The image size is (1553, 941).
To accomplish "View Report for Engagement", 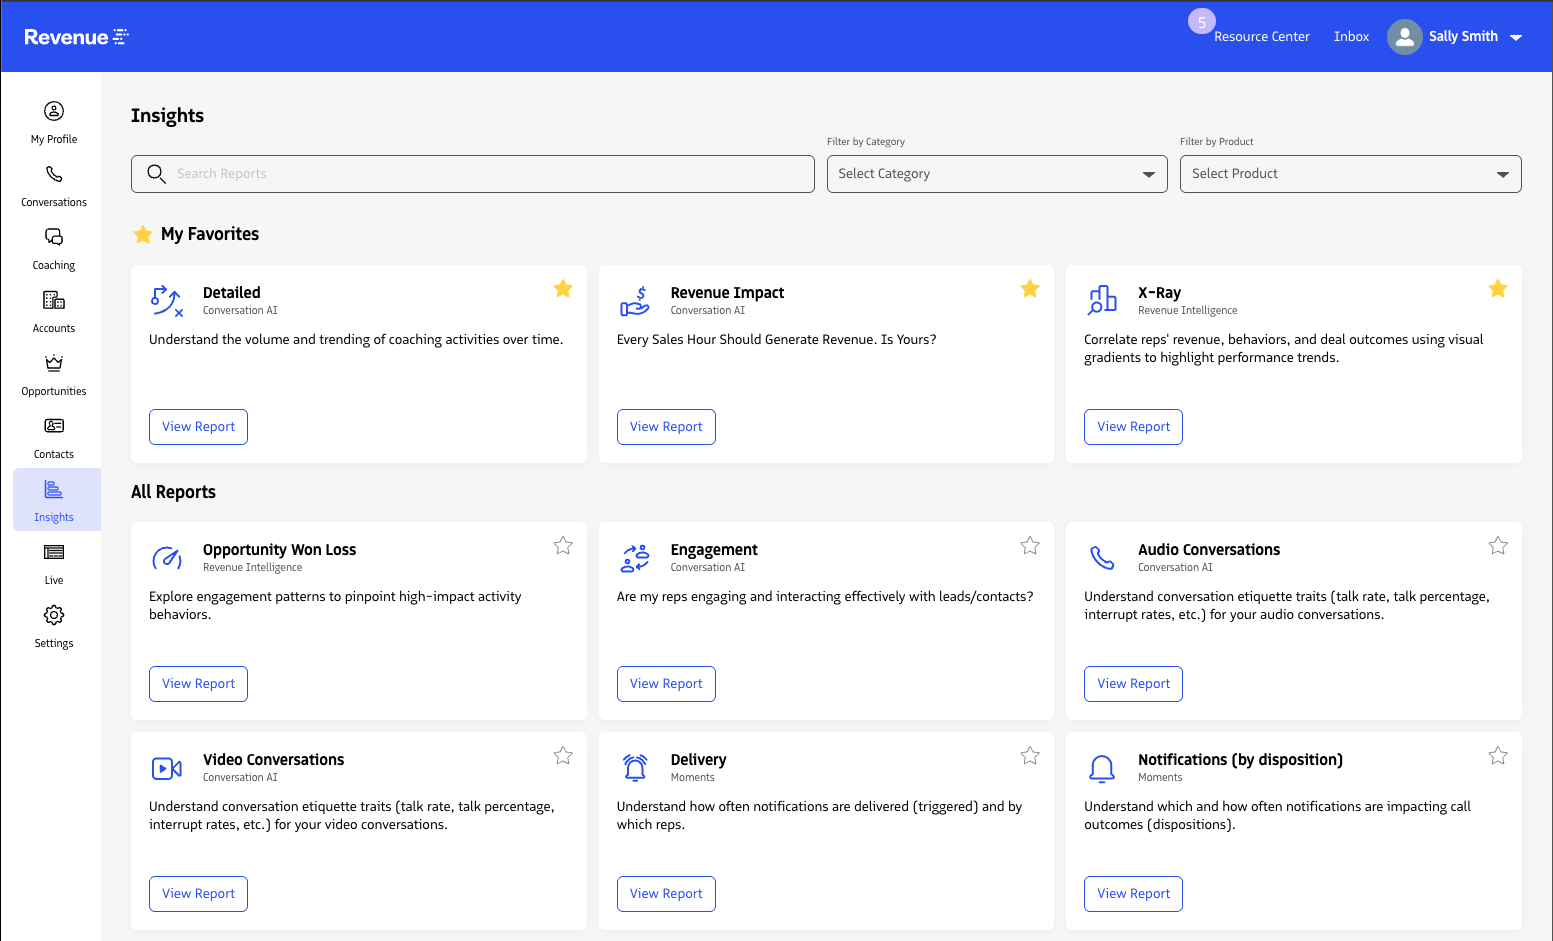I will pyautogui.click(x=666, y=684).
